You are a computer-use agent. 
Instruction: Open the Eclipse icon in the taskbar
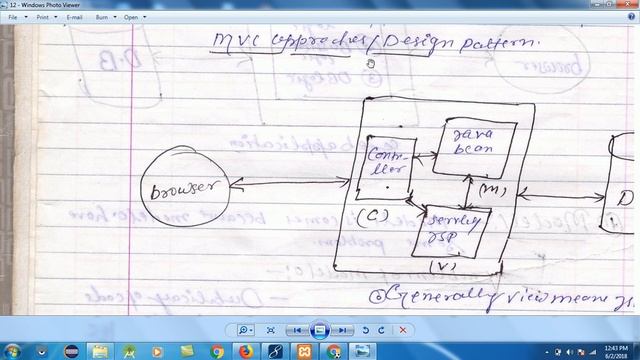coord(71,351)
